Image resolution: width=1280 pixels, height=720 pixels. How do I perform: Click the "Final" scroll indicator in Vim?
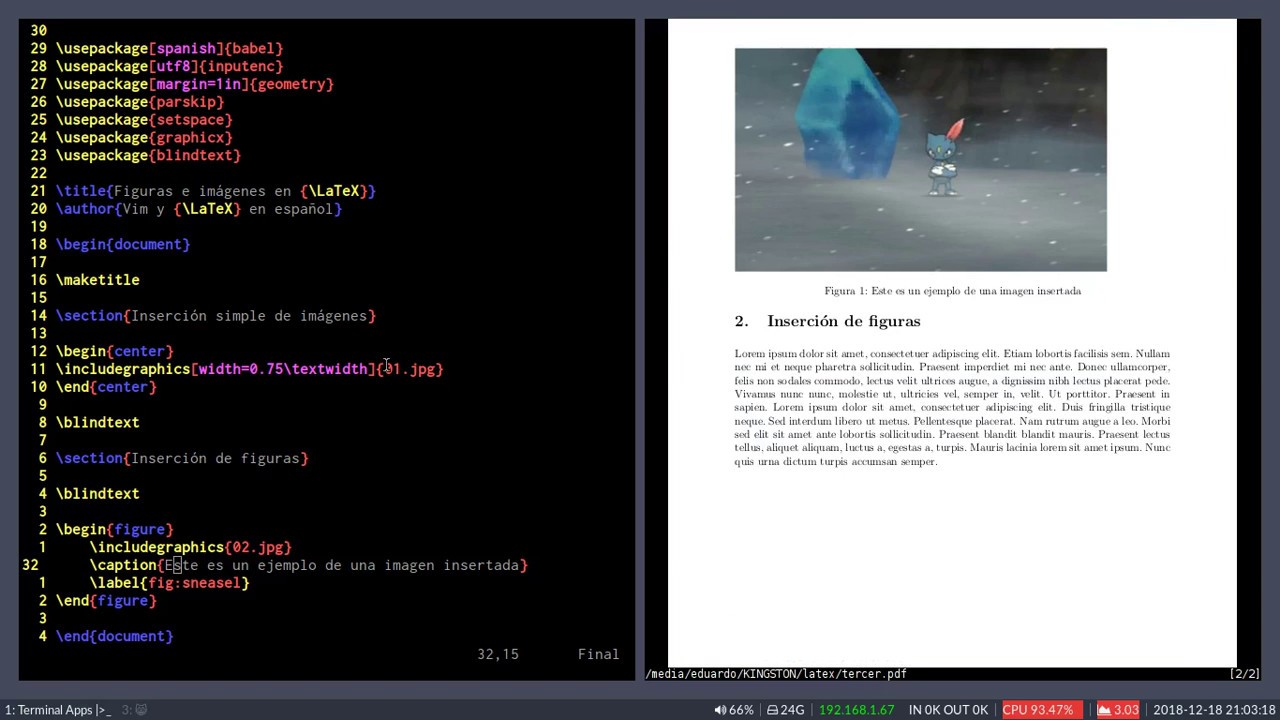point(598,654)
